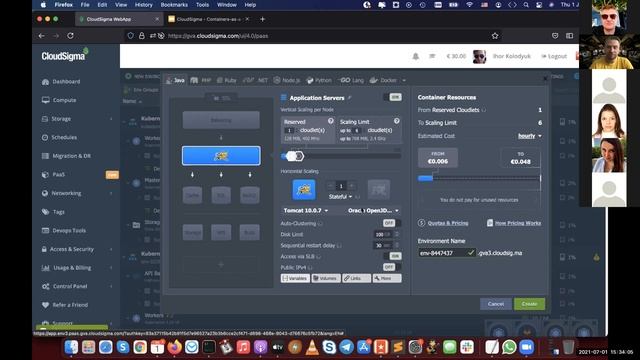Toggle the SSL button in topology panel
This screenshot has height=360, width=640.
click(221, 98)
